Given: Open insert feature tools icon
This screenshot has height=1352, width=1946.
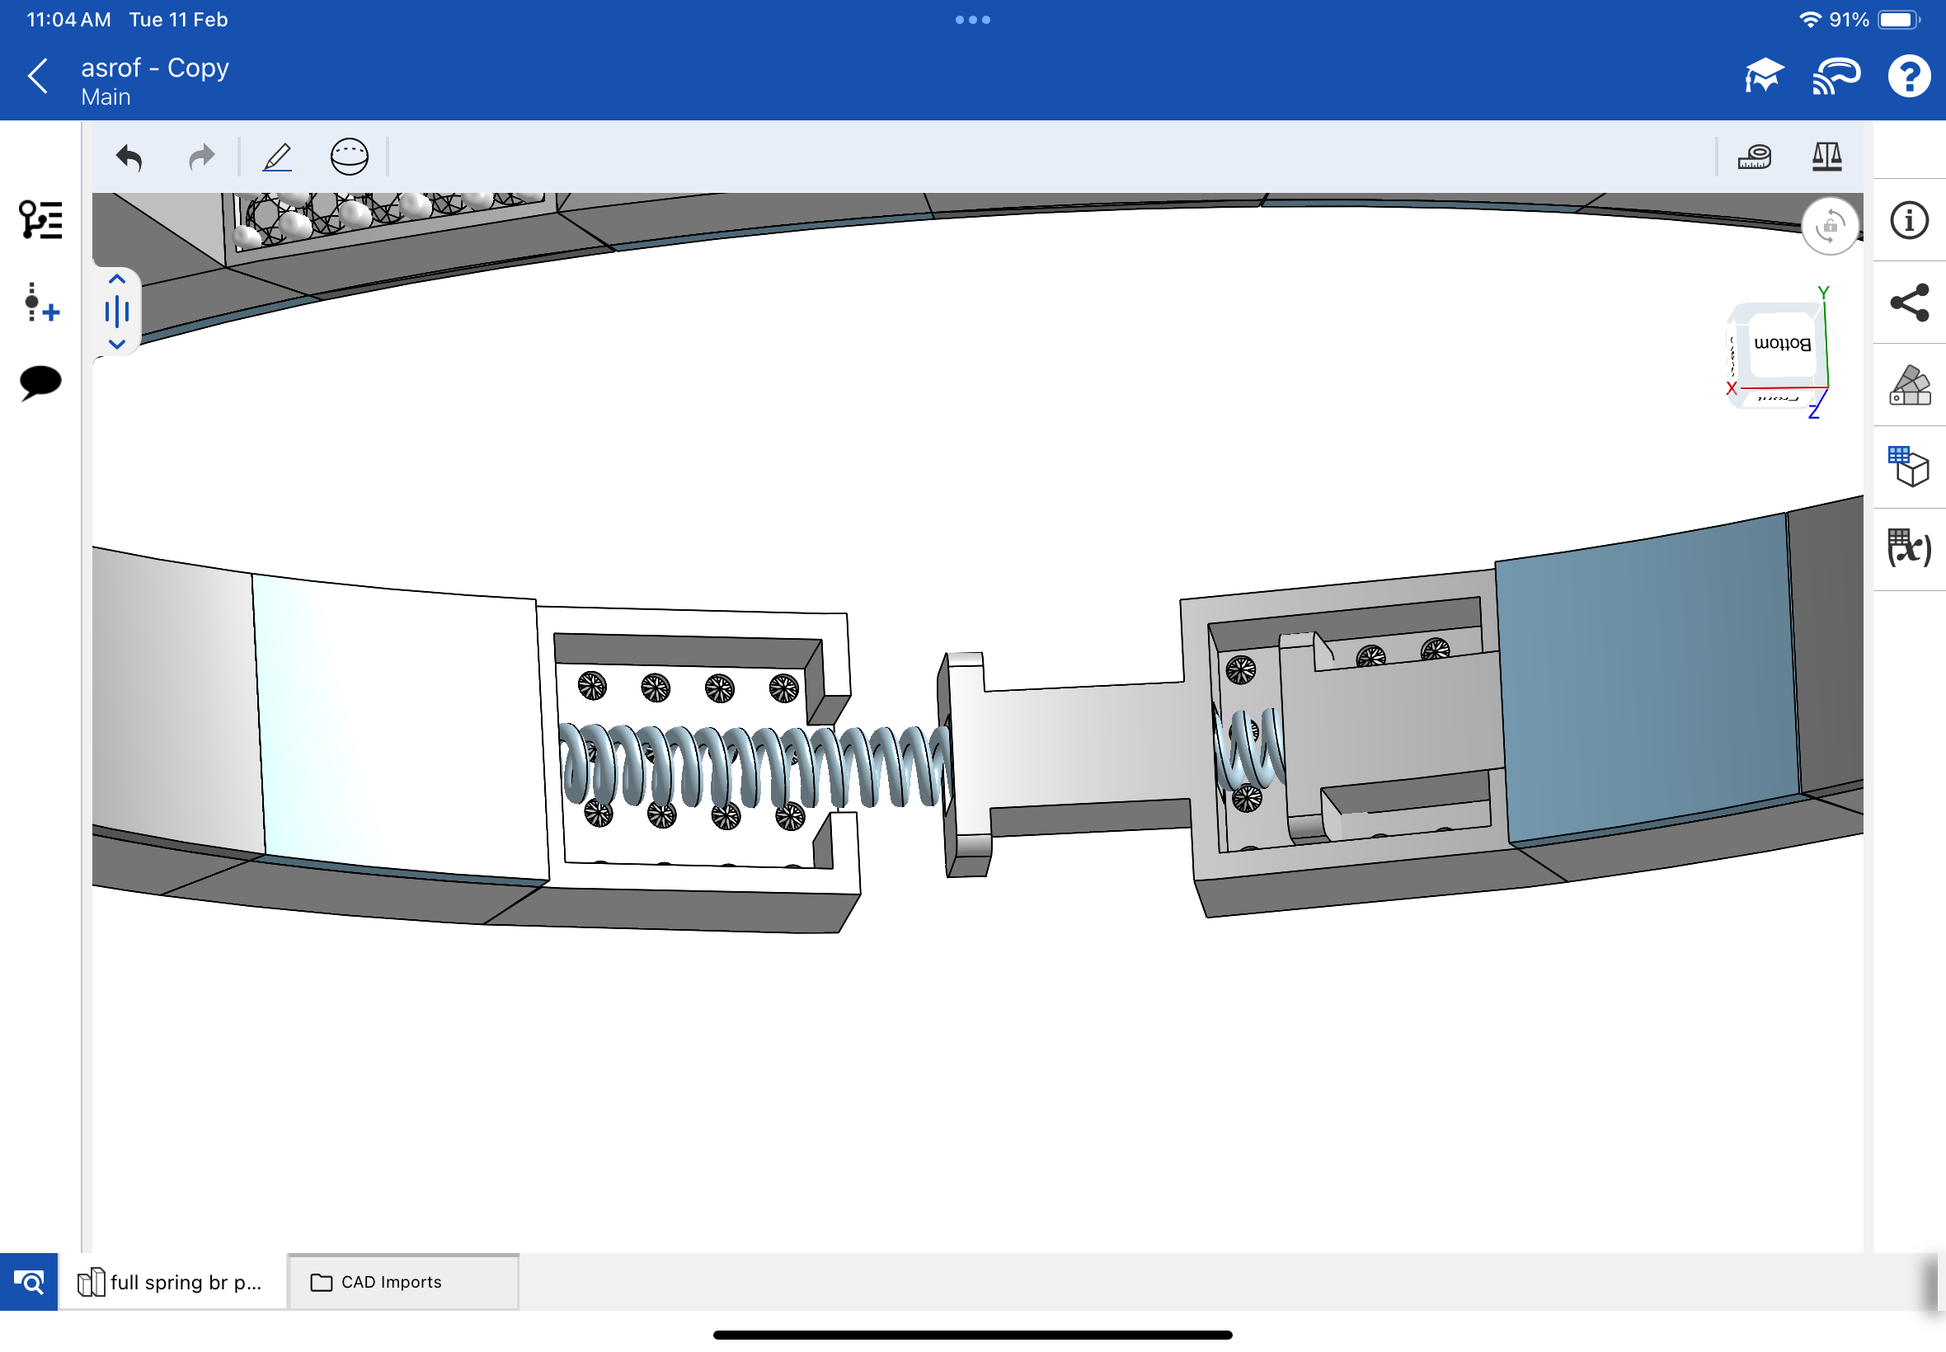Looking at the screenshot, I should pyautogui.click(x=41, y=302).
